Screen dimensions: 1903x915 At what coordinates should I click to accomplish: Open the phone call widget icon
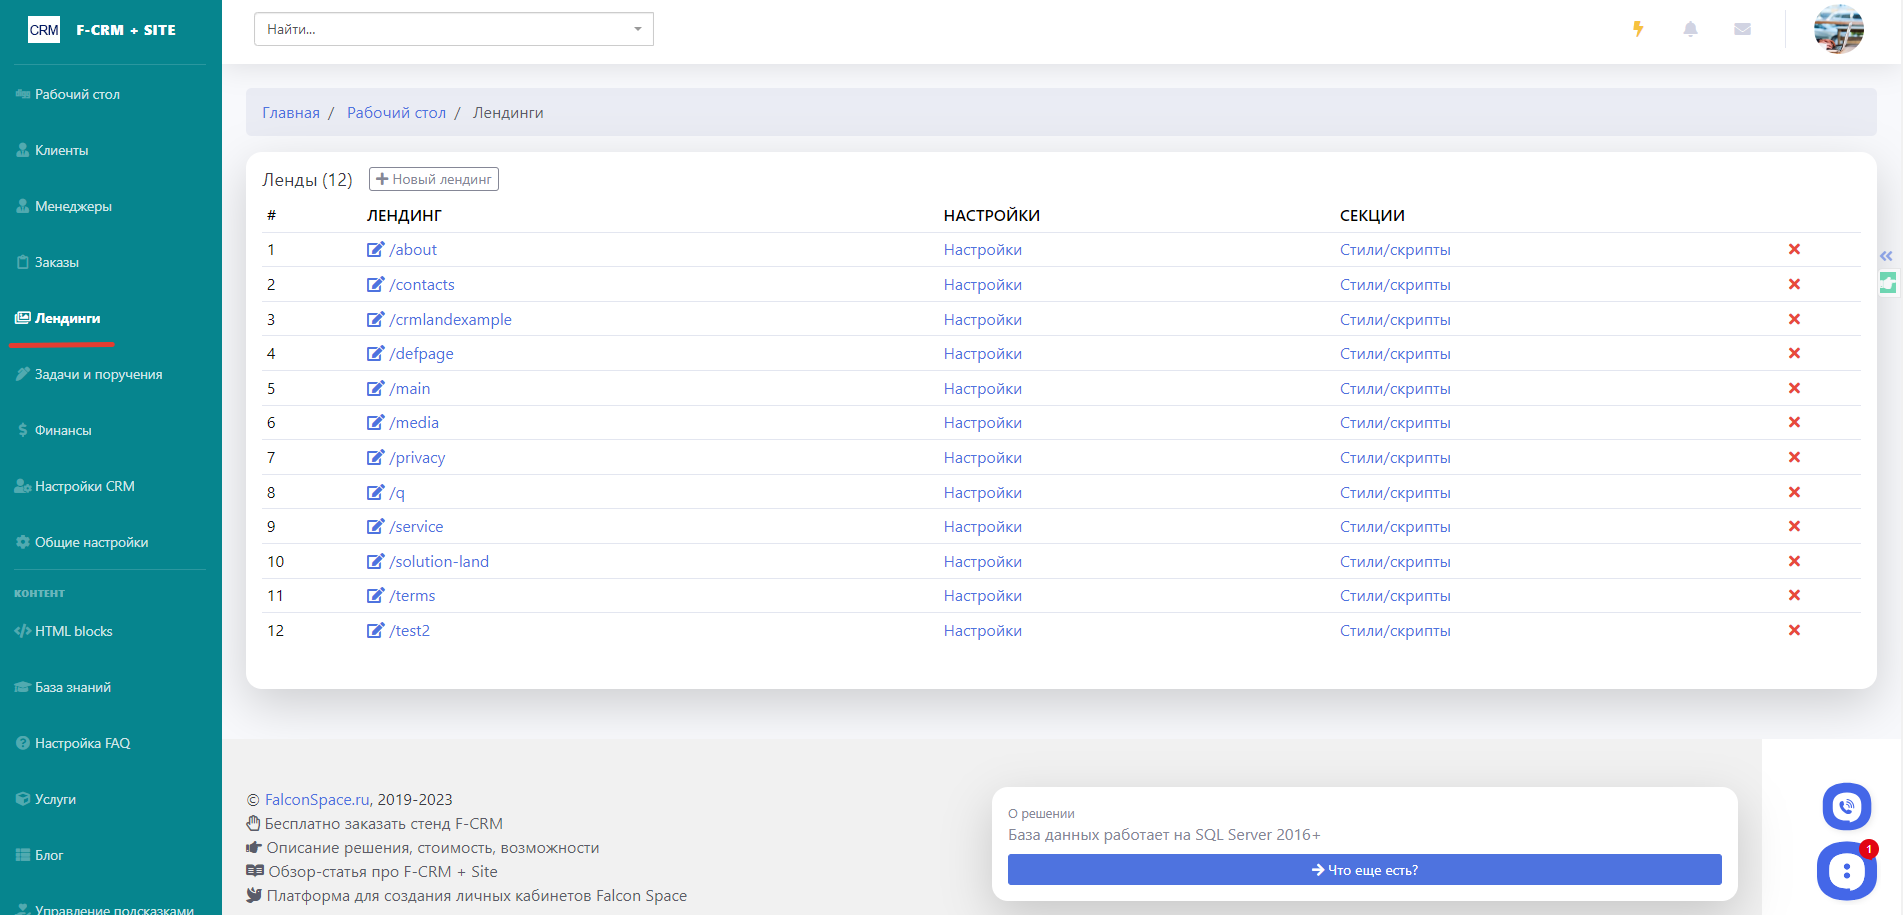click(1846, 806)
